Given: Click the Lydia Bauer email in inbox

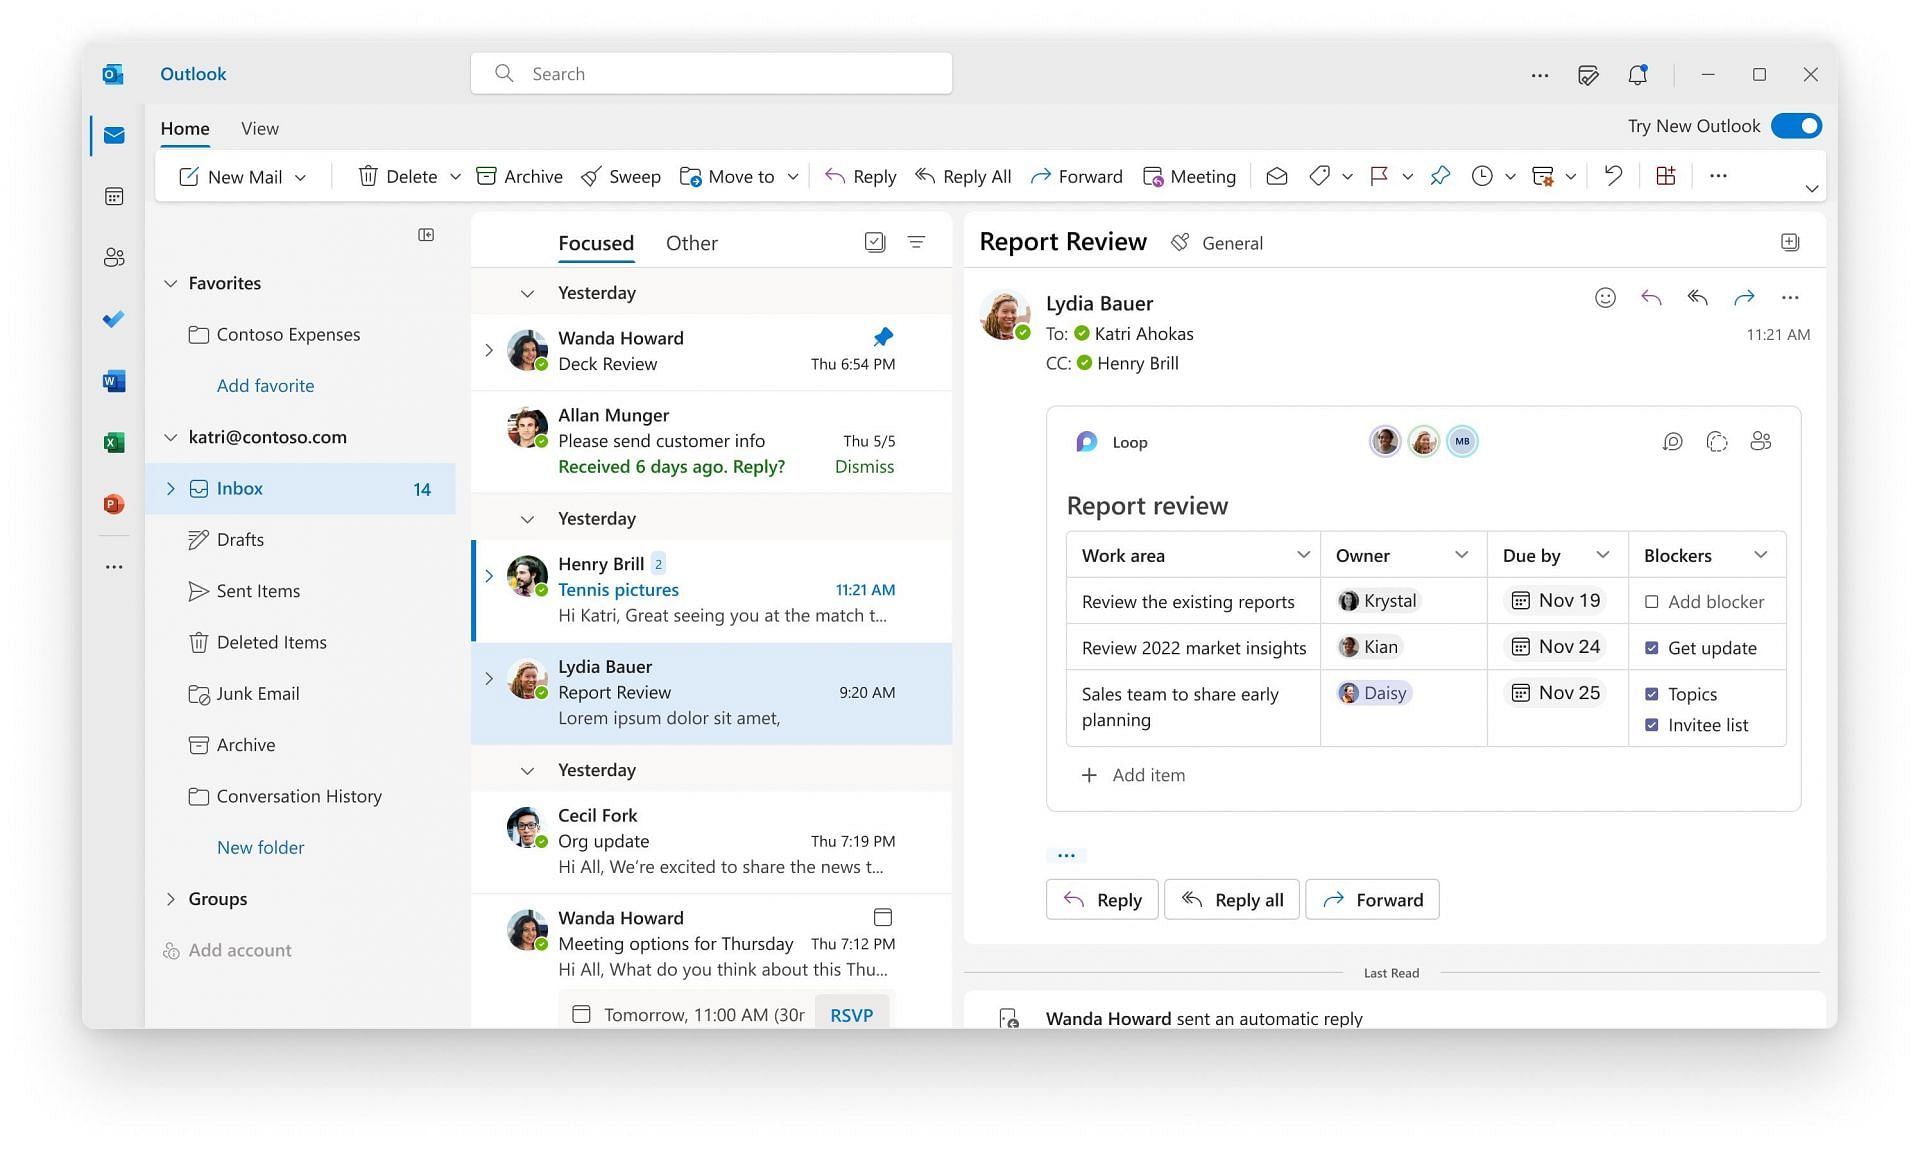Looking at the screenshot, I should pos(712,691).
